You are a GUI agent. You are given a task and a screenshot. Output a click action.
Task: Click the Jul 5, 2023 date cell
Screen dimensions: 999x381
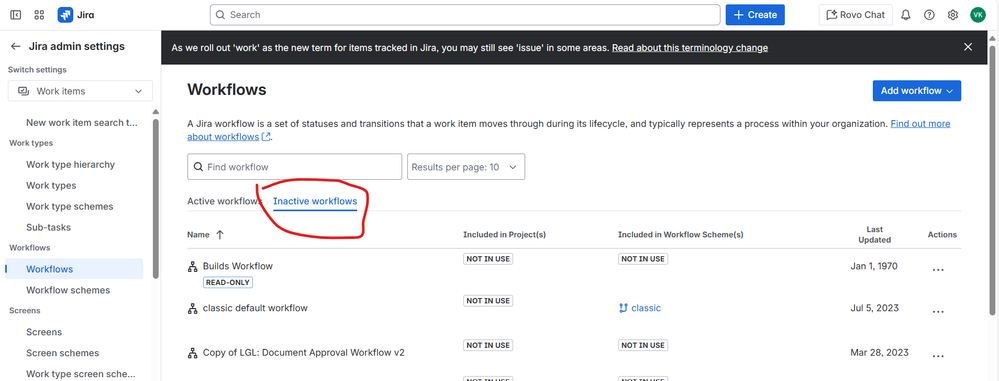875,308
